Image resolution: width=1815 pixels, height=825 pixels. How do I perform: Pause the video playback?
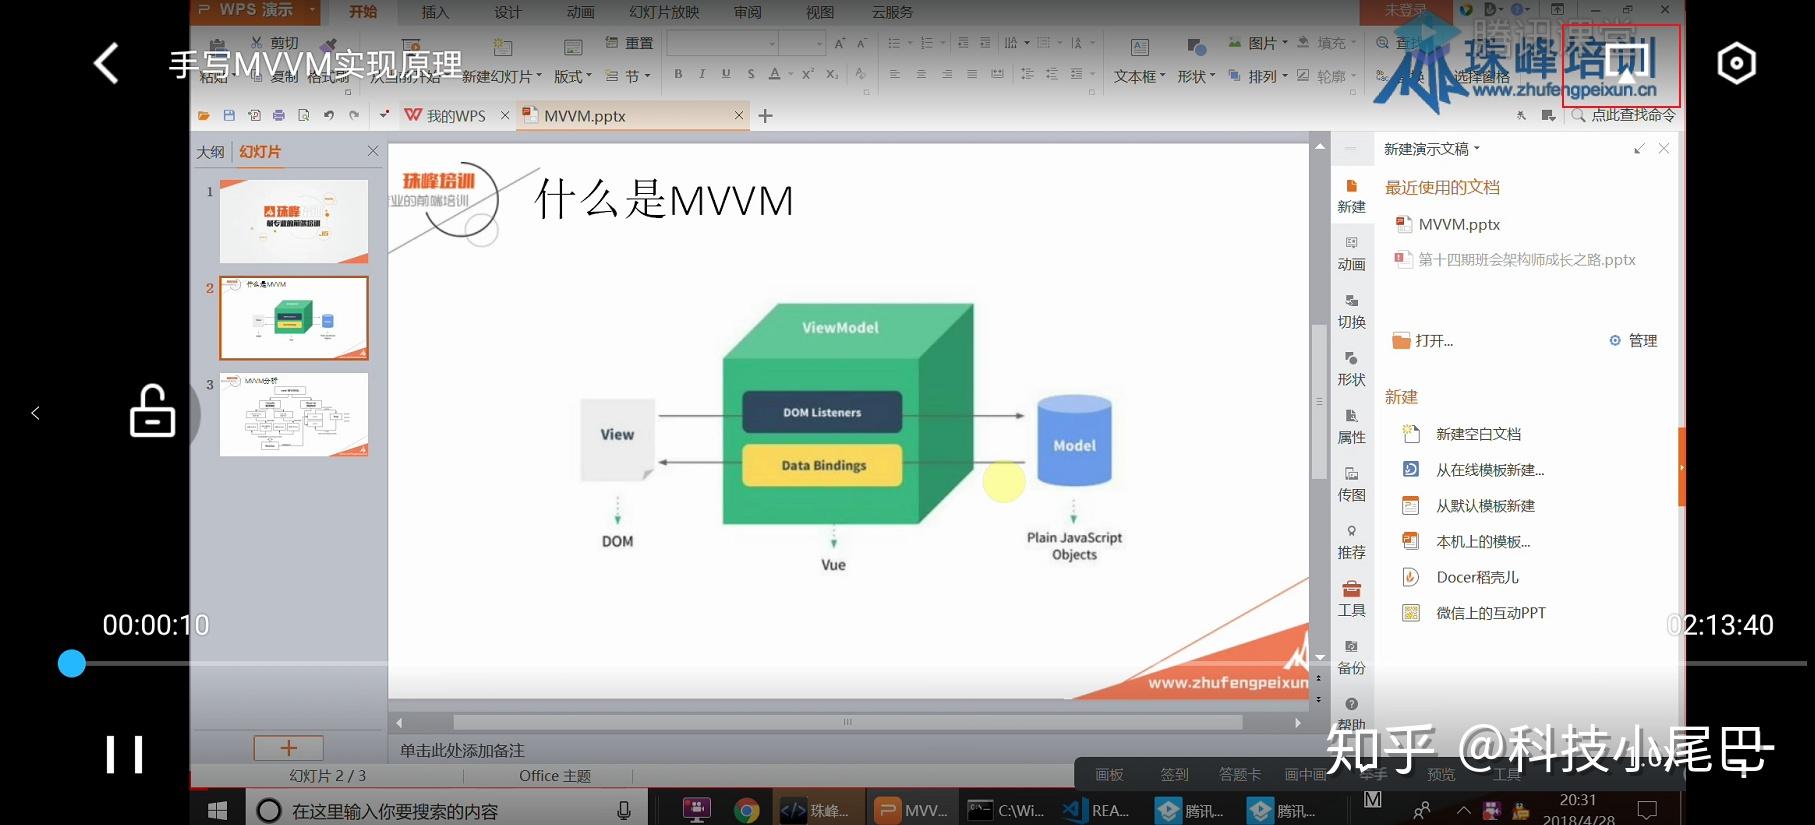click(x=125, y=754)
